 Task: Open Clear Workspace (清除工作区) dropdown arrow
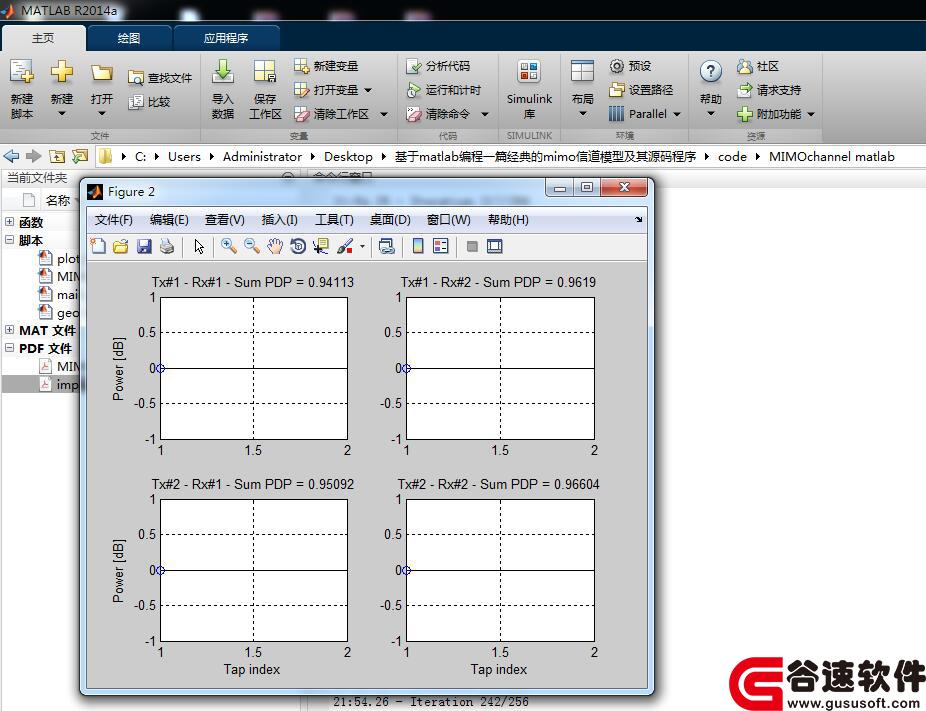click(384, 114)
